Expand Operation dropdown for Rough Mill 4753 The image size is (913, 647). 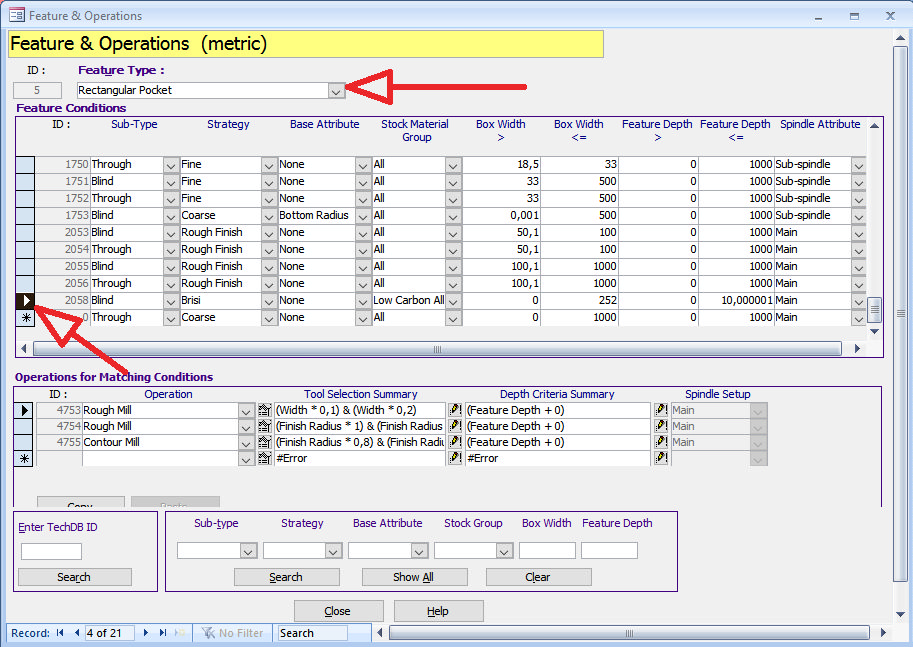point(247,411)
